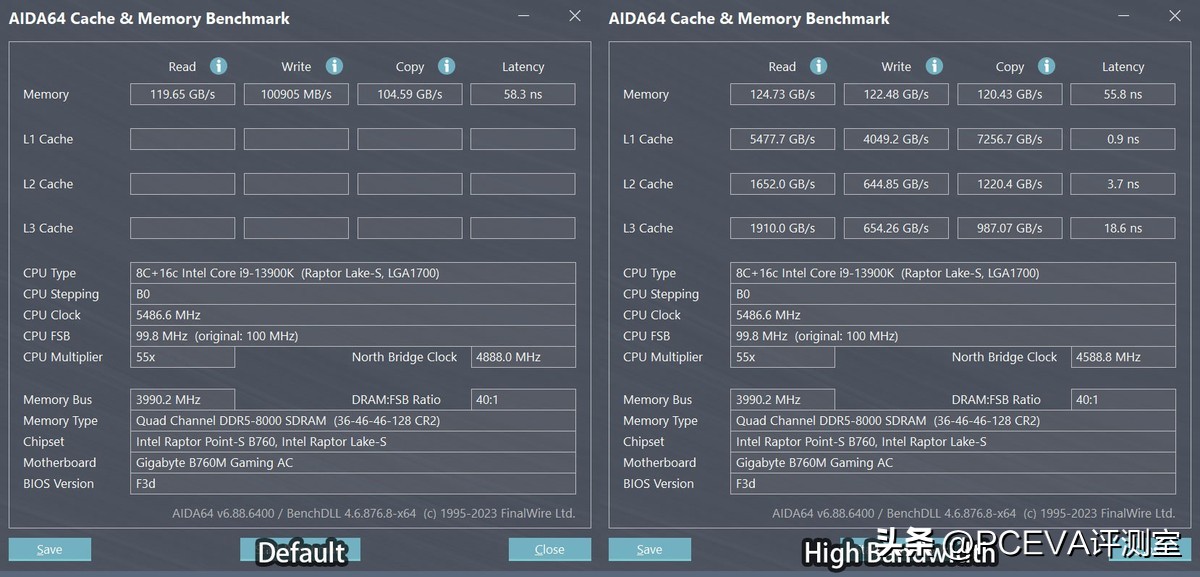The width and height of the screenshot is (1200, 577).
Task: Click the left window's AIDA64 title bar
Action: click(x=150, y=17)
